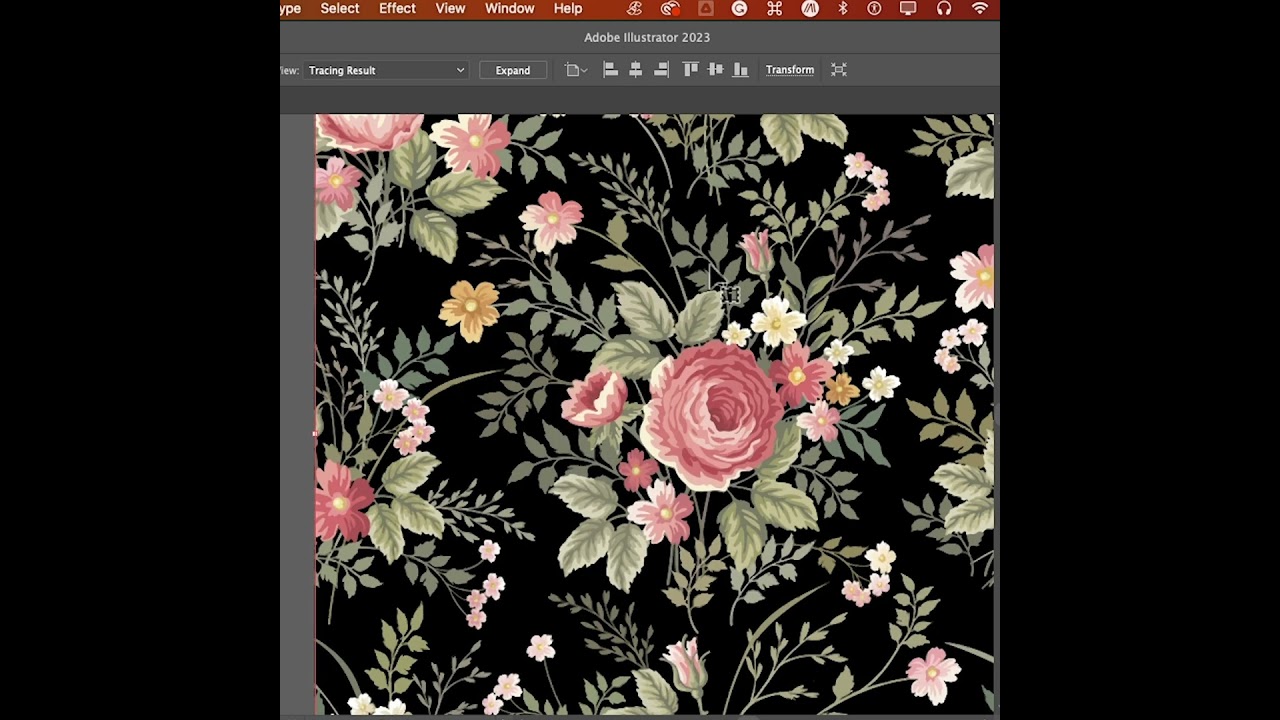Click the Grammarly G menu bar icon

coord(739,9)
